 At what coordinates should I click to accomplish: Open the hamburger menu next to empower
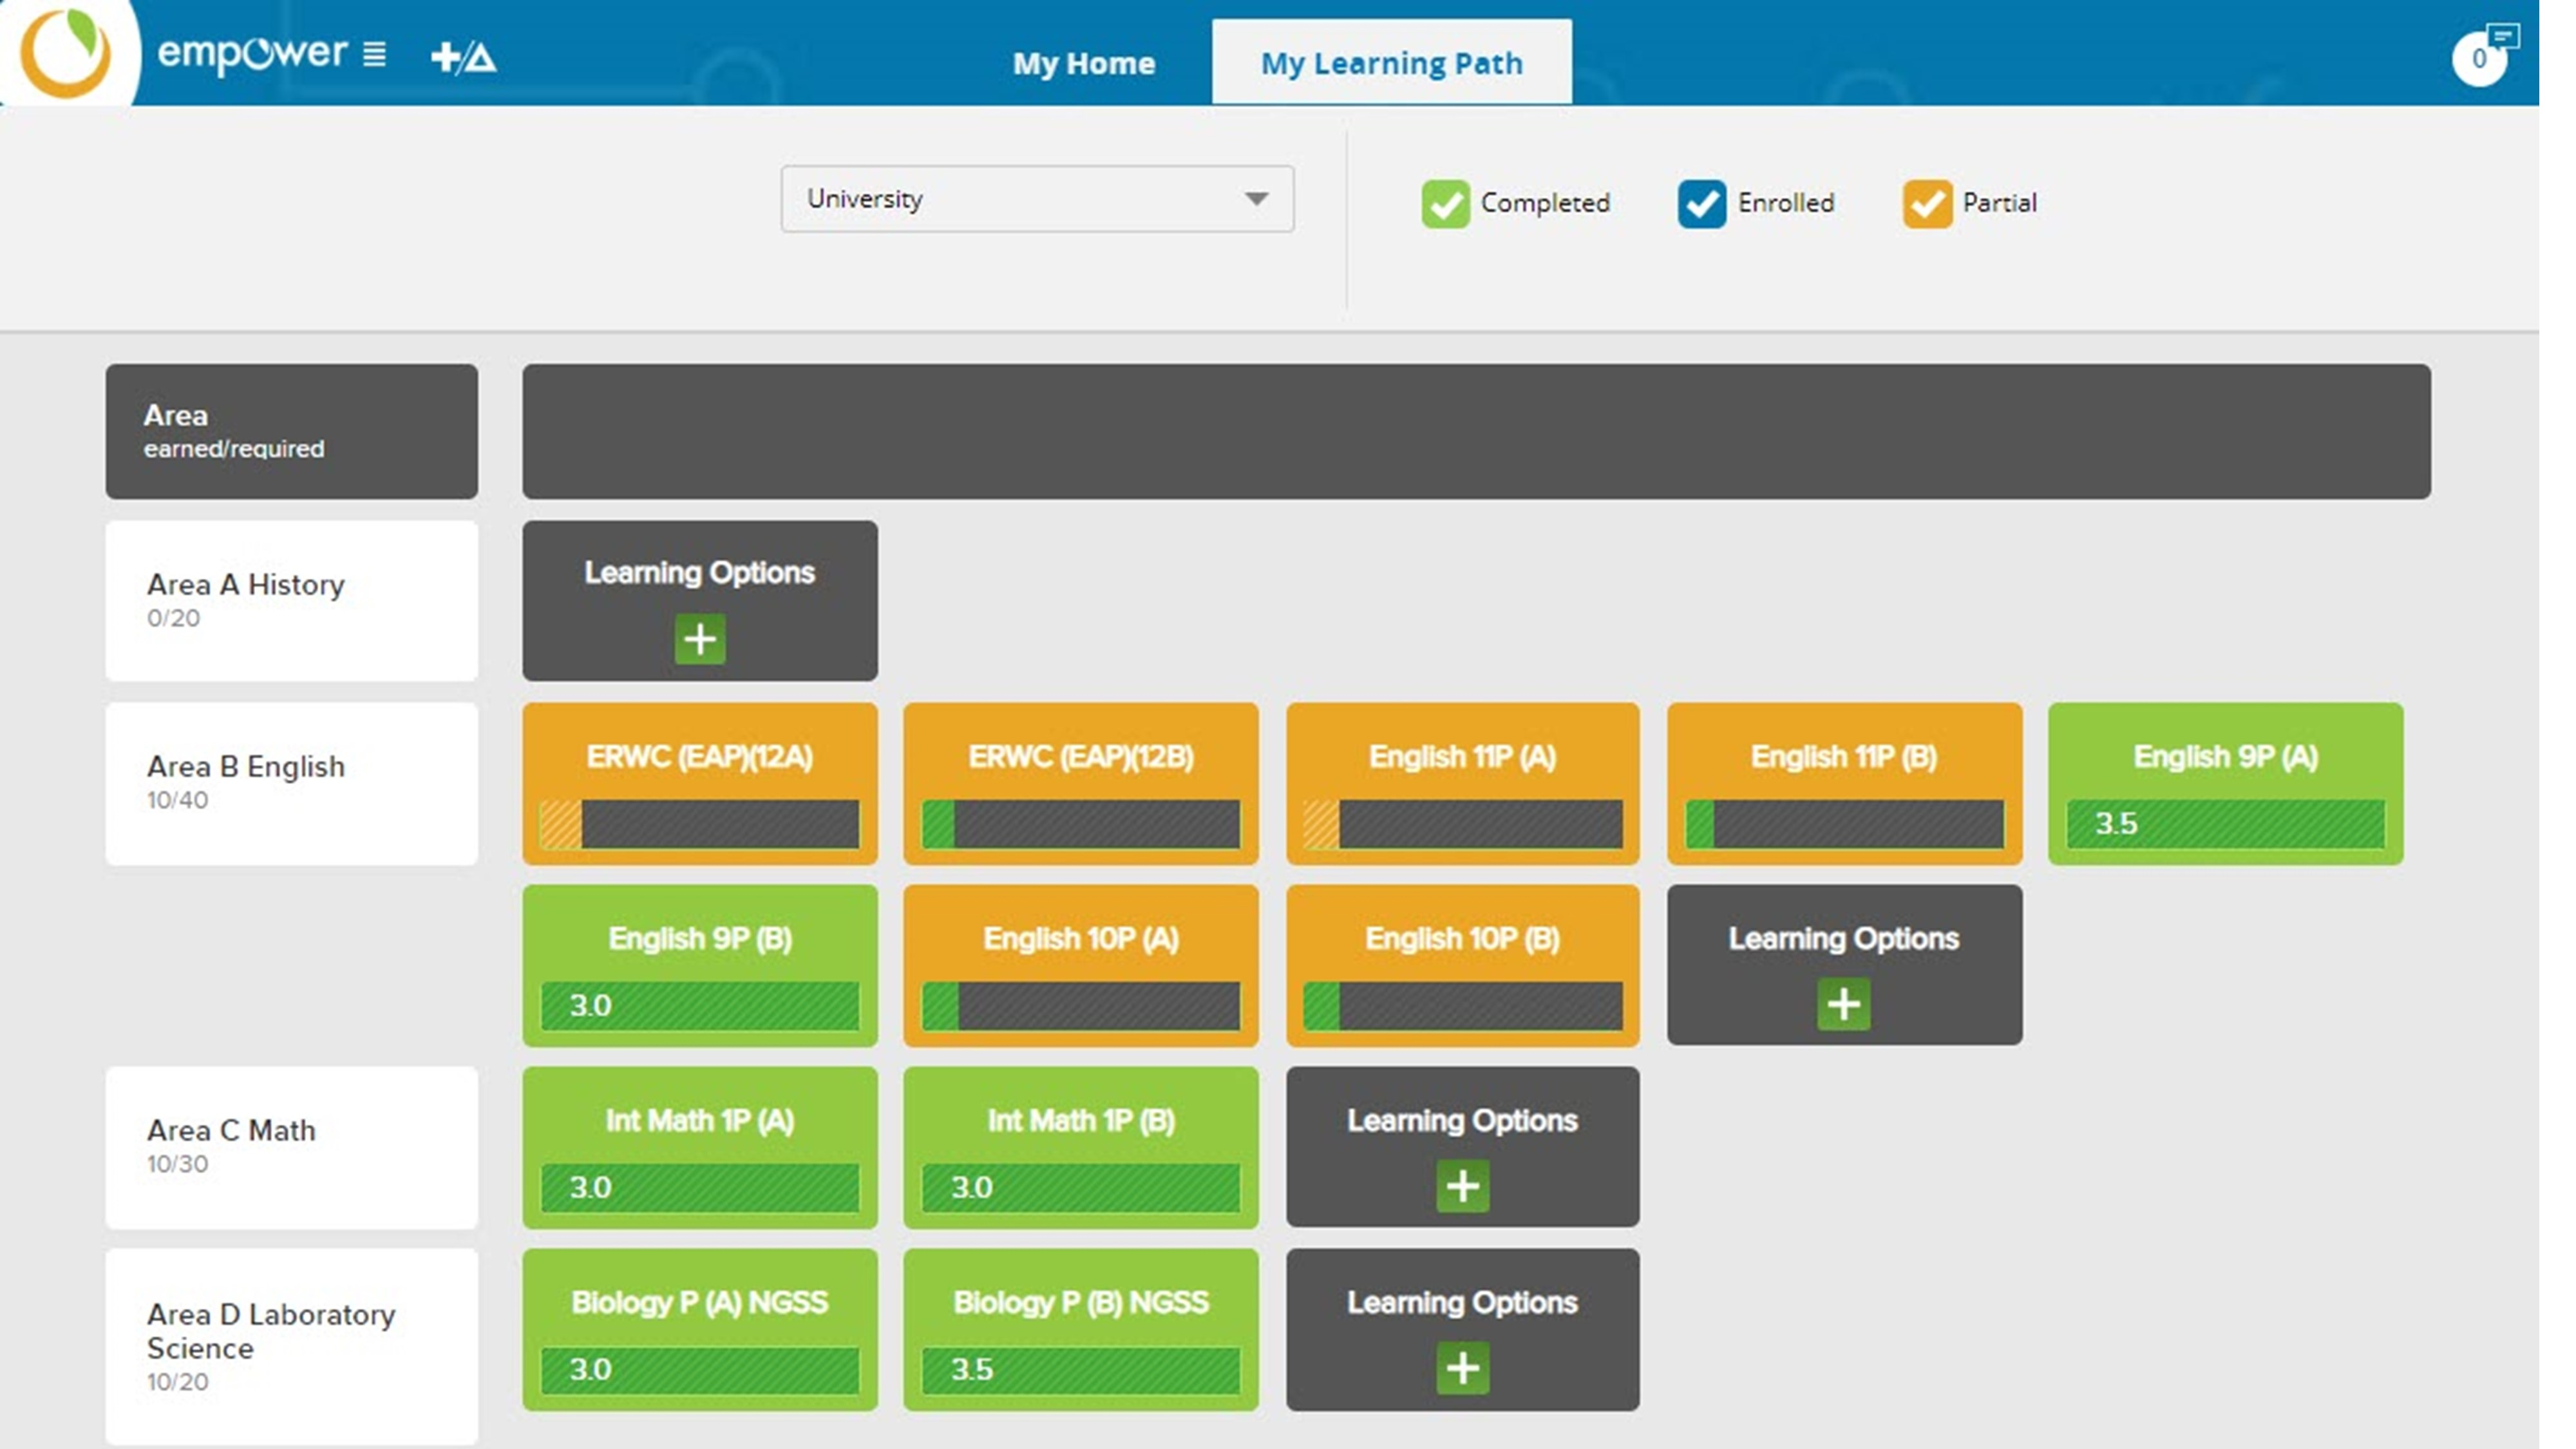(374, 54)
